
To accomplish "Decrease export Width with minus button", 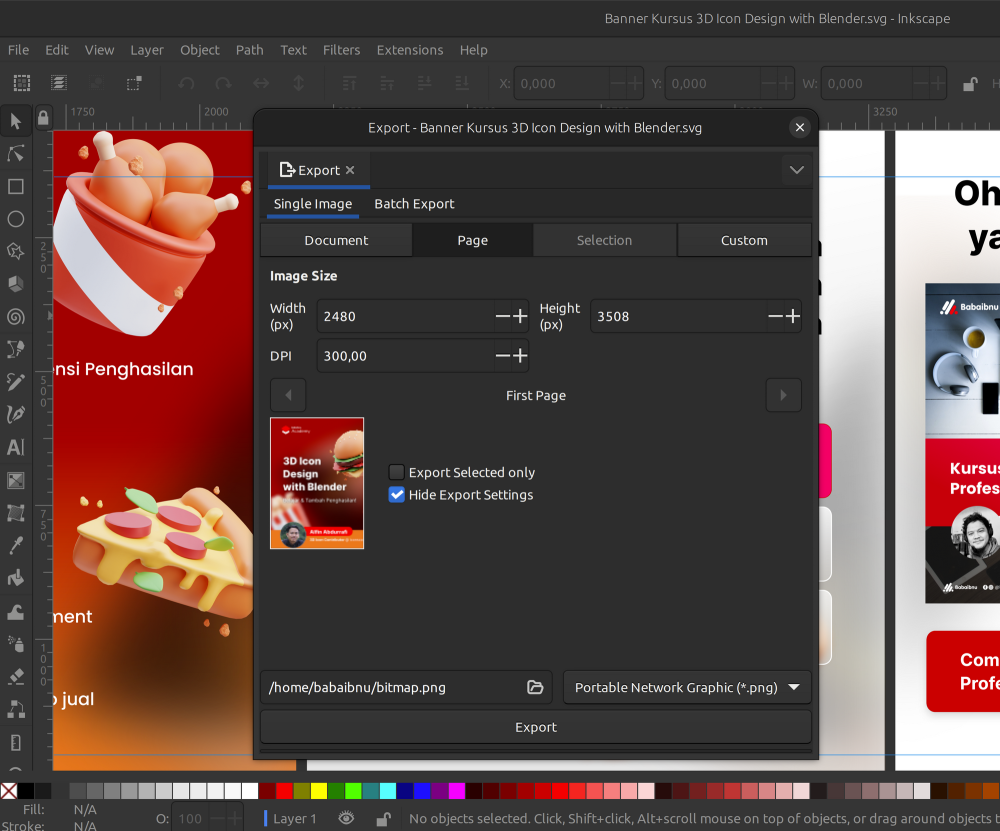I will pyautogui.click(x=503, y=316).
